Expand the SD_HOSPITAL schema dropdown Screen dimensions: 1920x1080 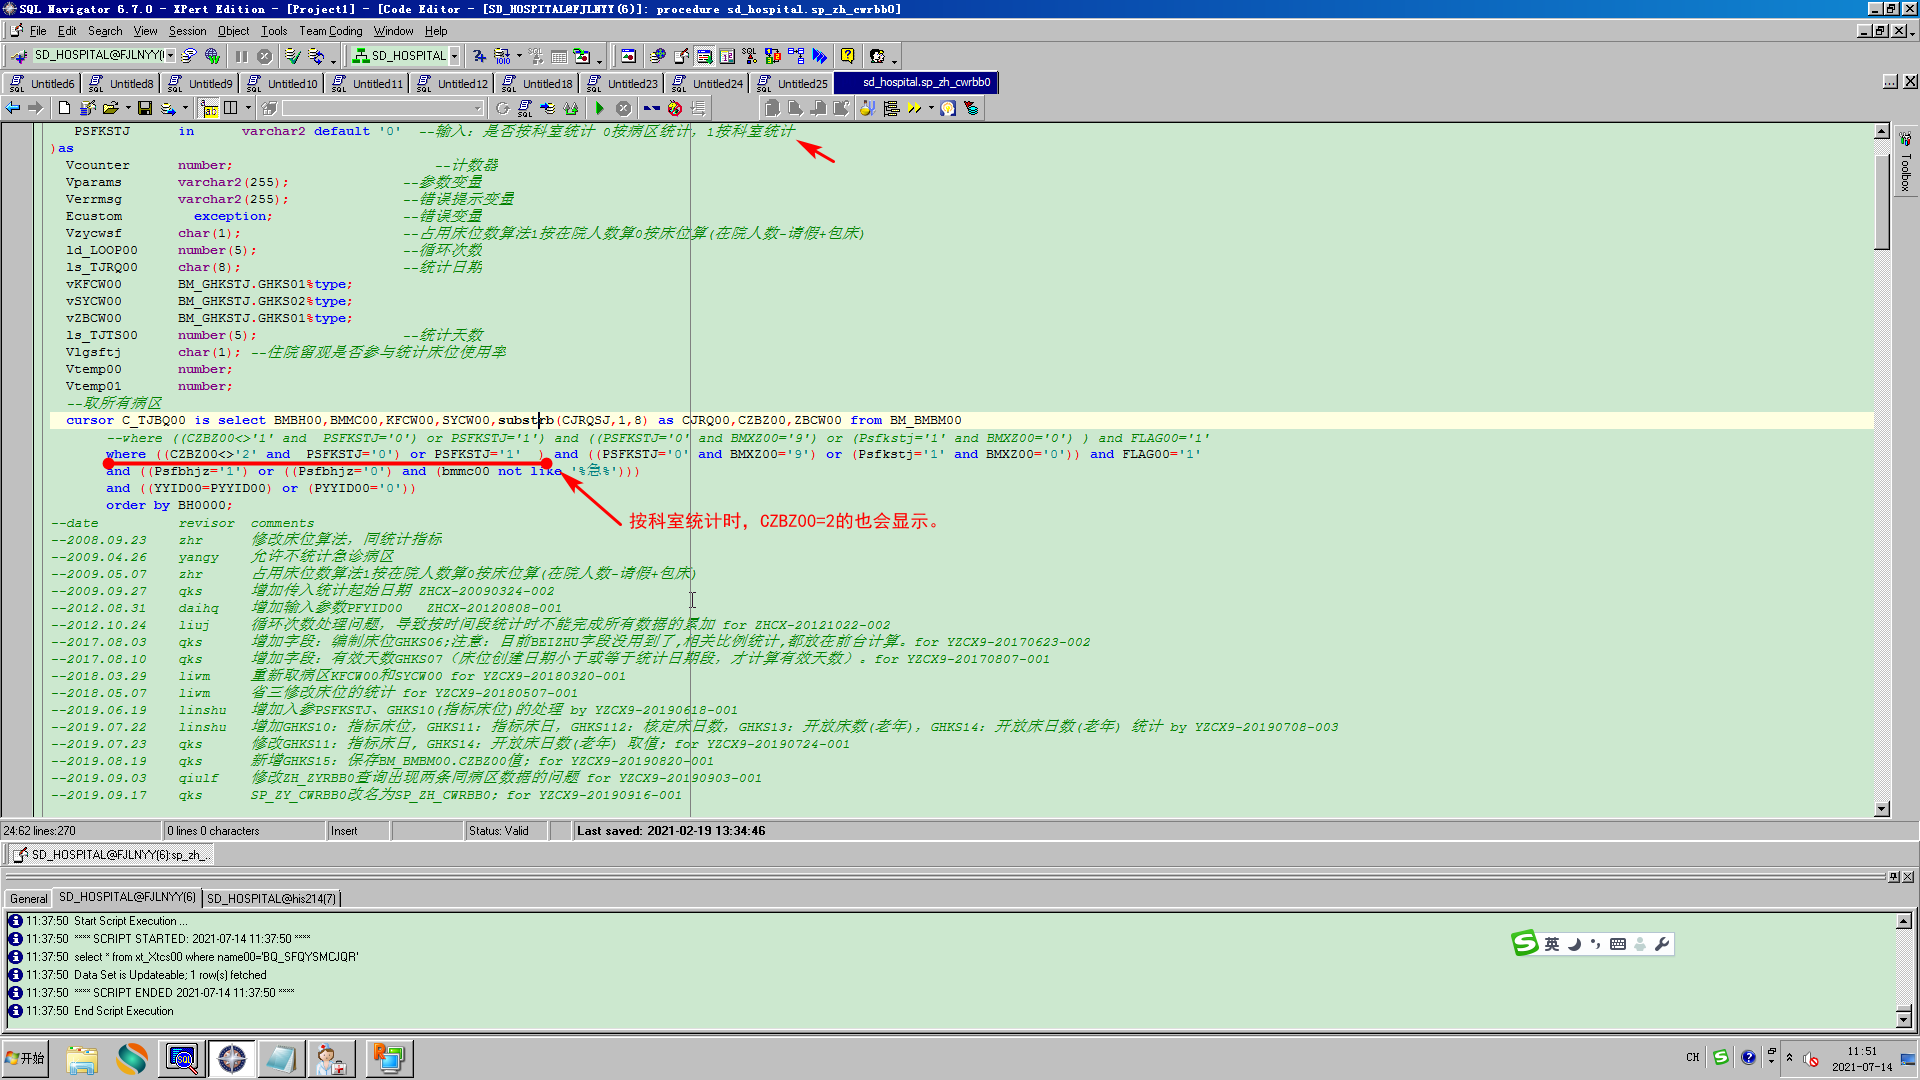pyautogui.click(x=454, y=56)
